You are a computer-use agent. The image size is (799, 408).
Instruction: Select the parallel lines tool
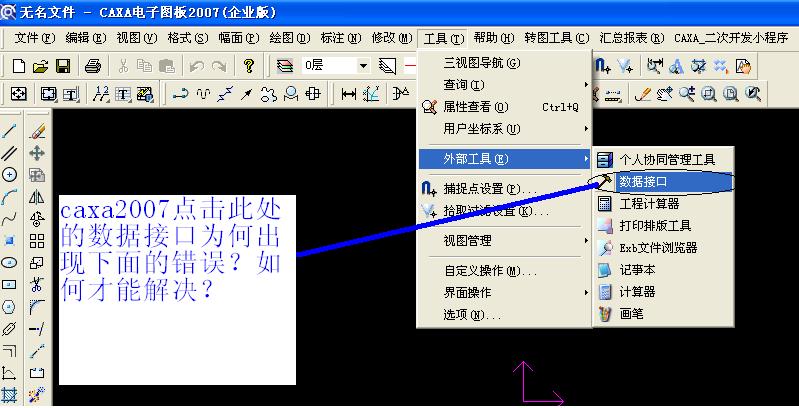pyautogui.click(x=9, y=153)
